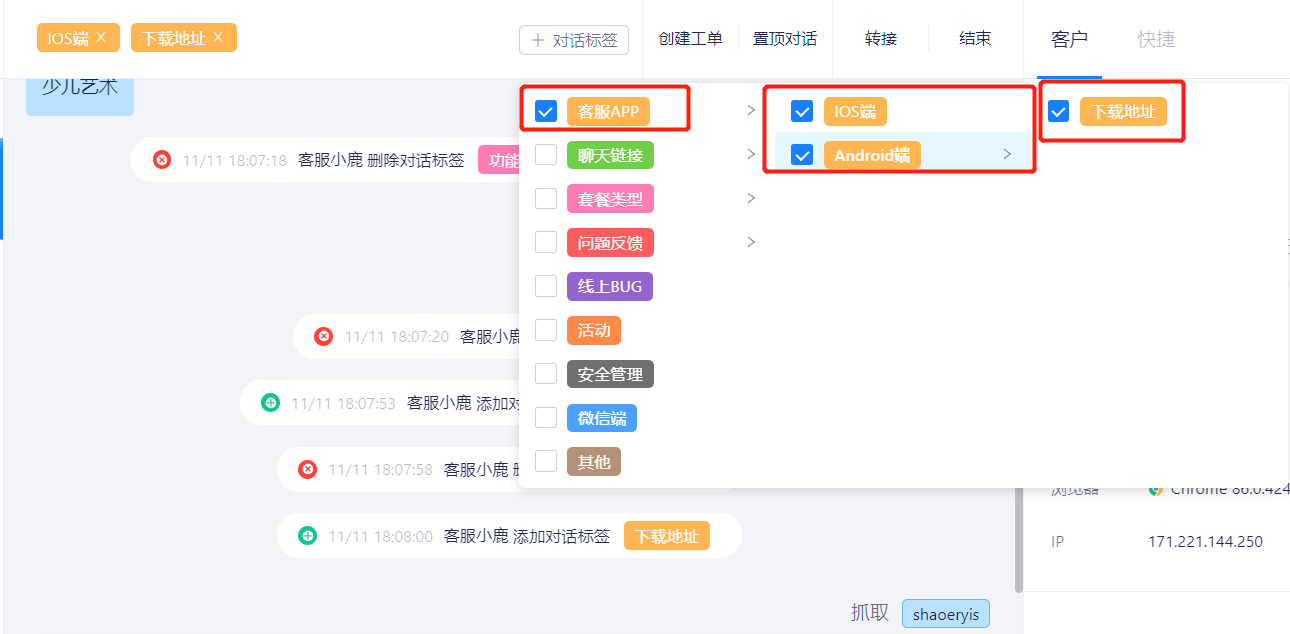This screenshot has width=1290, height=634.
Task: Click 结束 to end conversation
Action: coord(975,39)
